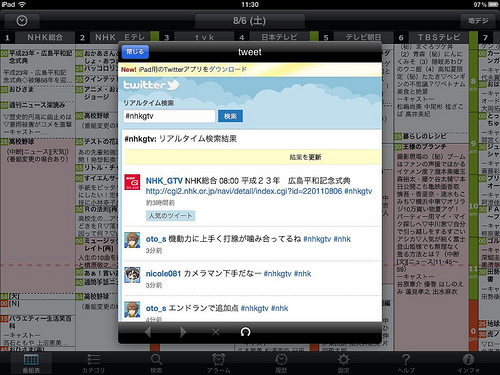Open the カテゴリ tab
The image size is (500, 375).
(94, 363)
